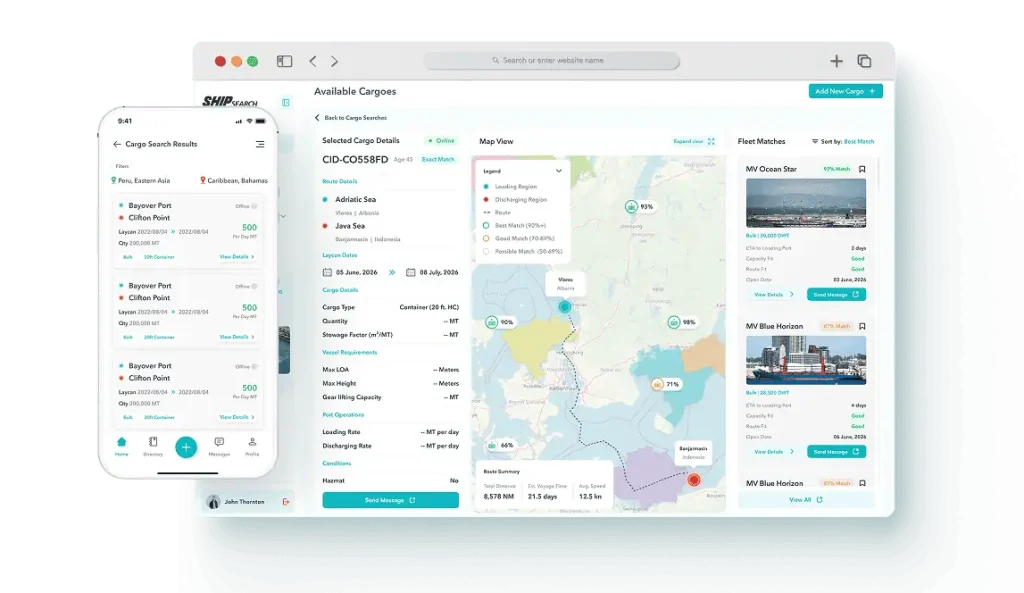Click the browser sidebar toggle icon
This screenshot has width=1024, height=593.
tap(284, 61)
